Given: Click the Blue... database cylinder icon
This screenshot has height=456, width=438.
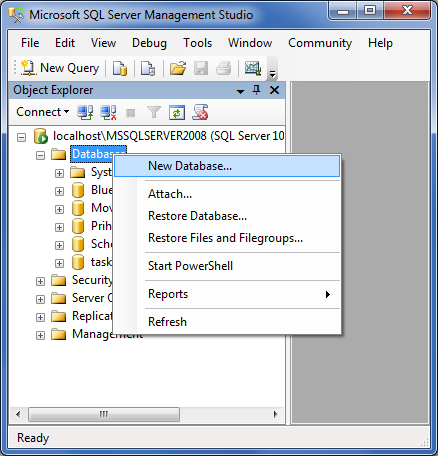Looking at the screenshot, I should pos(78,190).
